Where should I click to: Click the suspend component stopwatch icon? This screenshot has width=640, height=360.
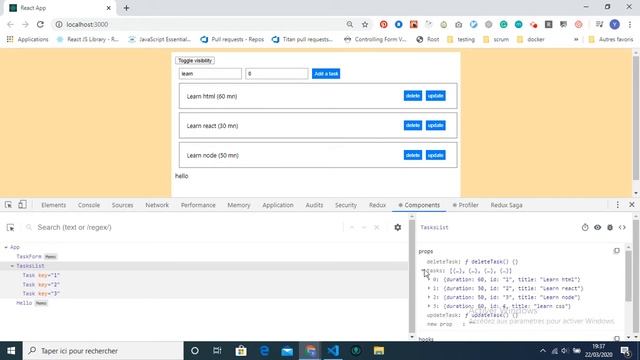pyautogui.click(x=585, y=227)
